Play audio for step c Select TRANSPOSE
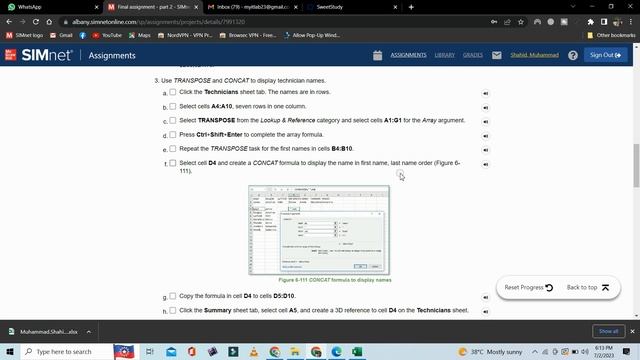The height and width of the screenshot is (360, 640). [x=485, y=122]
